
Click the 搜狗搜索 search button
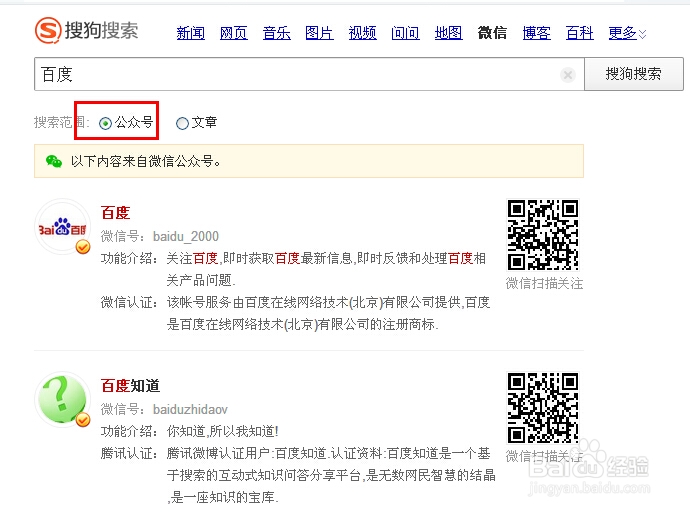[634, 74]
